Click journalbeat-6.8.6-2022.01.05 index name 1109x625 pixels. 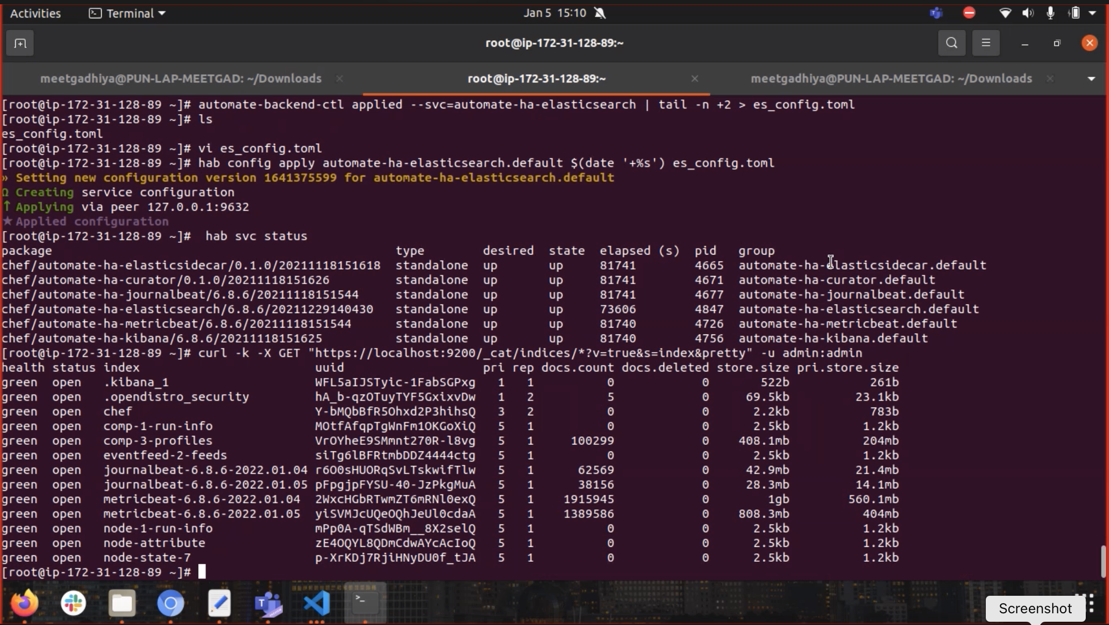tap(205, 485)
